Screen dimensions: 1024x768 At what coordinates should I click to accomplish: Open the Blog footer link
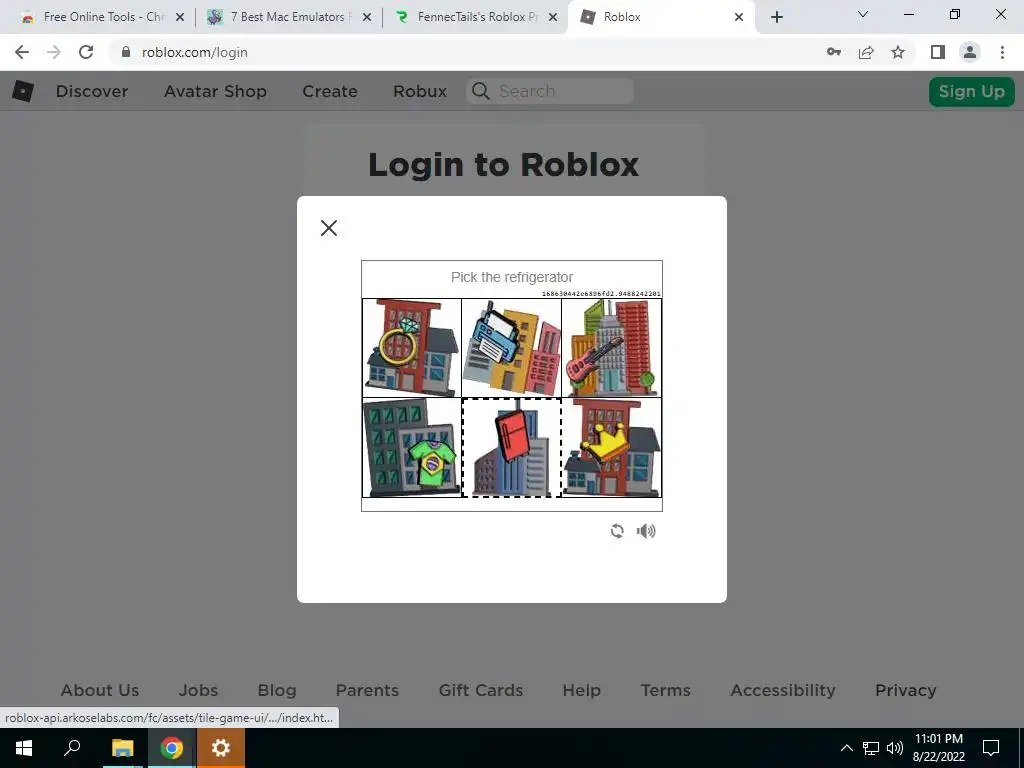click(277, 690)
